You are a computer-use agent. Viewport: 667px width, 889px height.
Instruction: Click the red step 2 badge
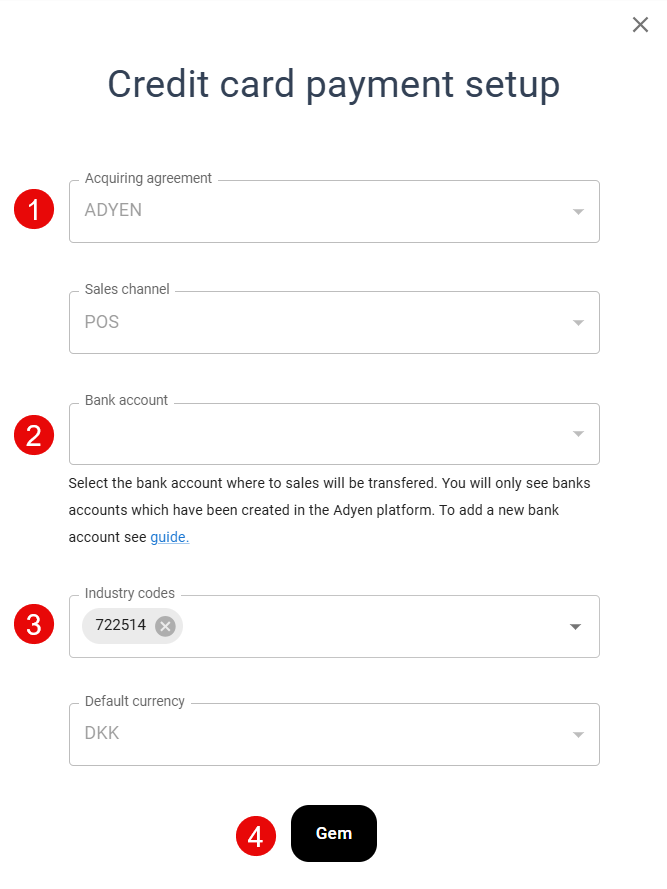34,435
